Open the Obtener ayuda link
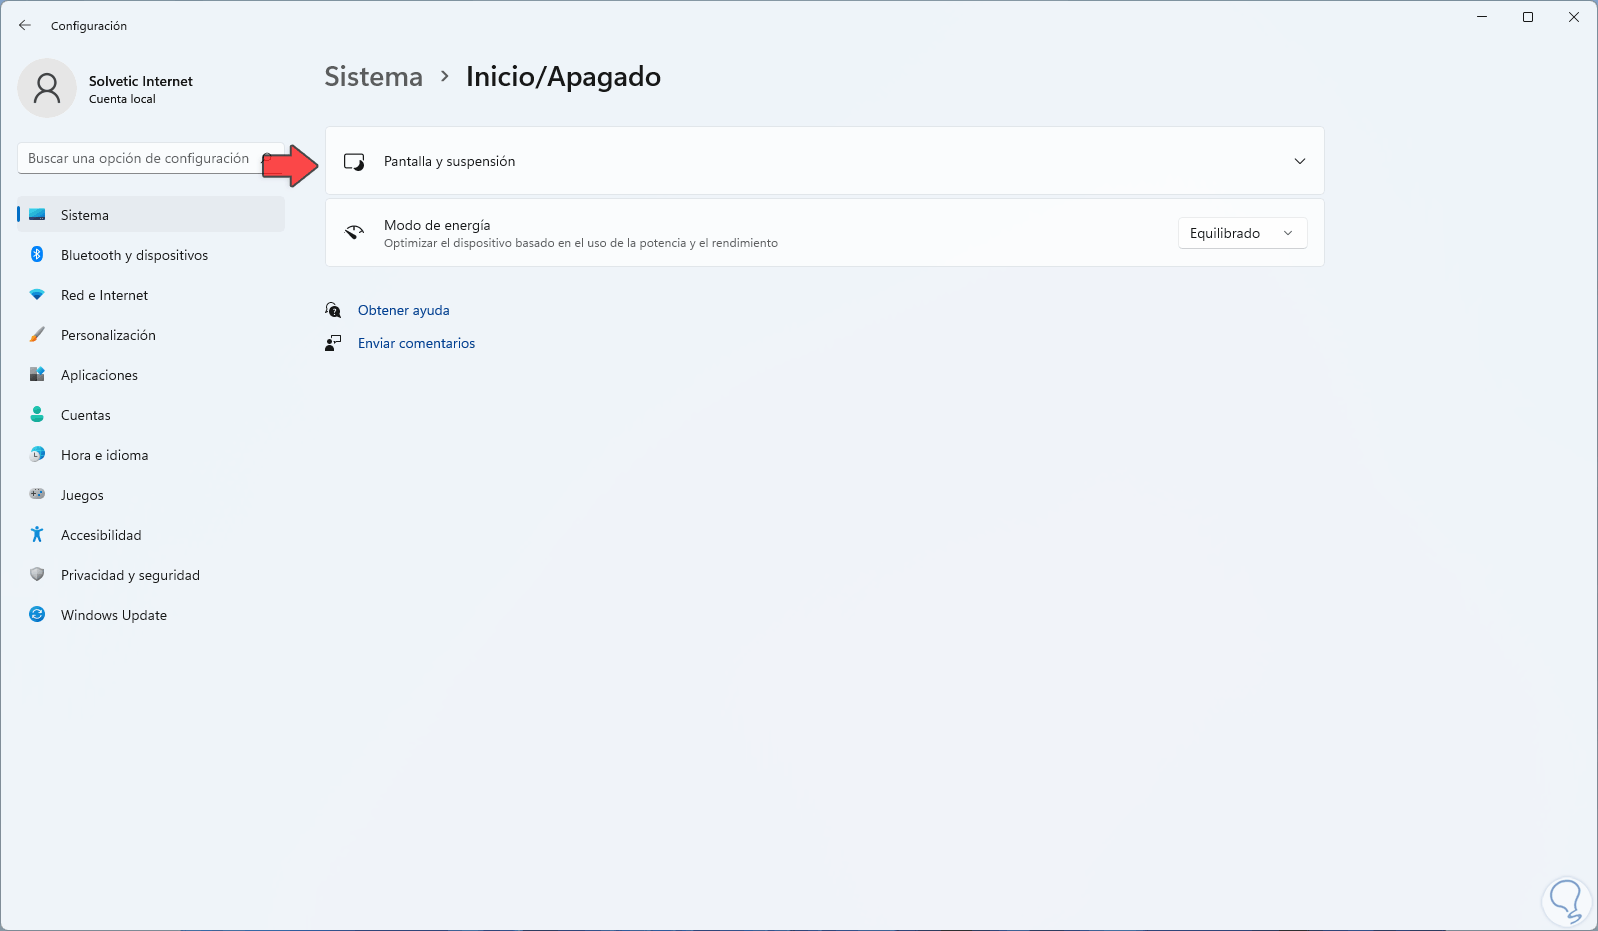Viewport: 1598px width, 931px height. point(403,310)
